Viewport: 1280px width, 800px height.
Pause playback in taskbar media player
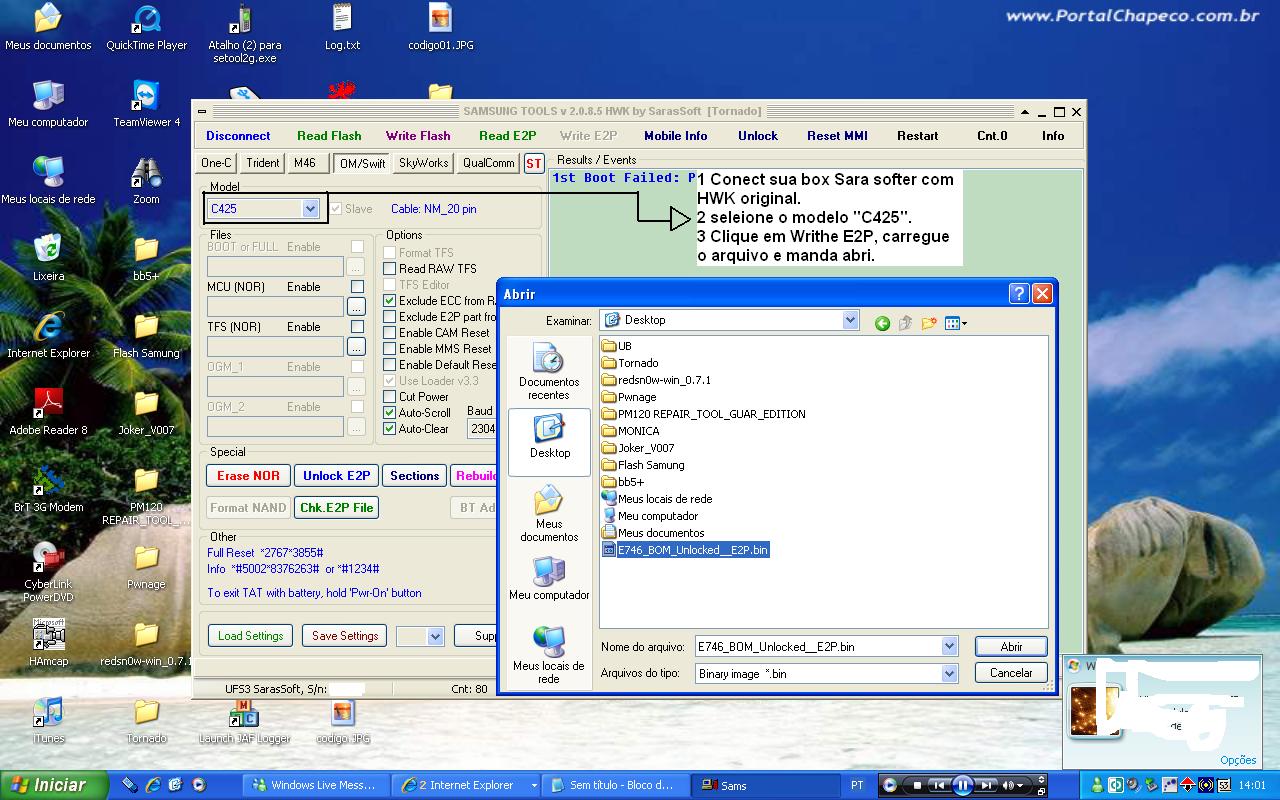962,786
